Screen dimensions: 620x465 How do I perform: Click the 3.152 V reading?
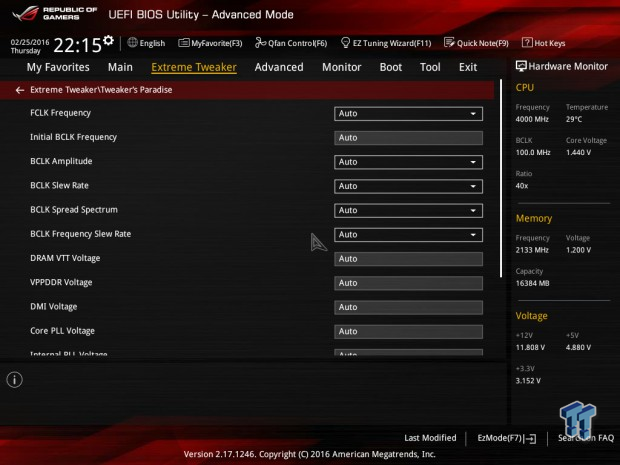(528, 381)
